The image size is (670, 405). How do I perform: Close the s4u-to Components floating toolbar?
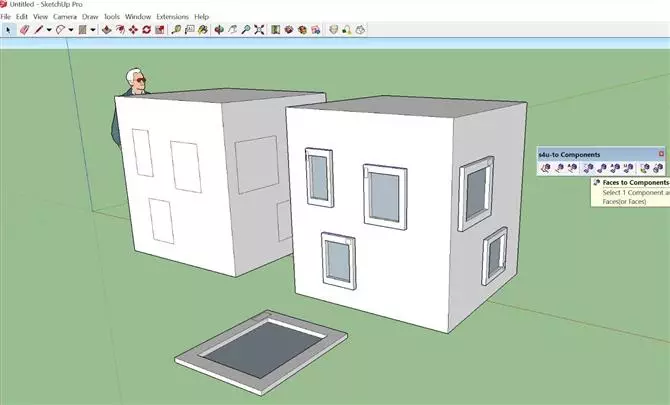point(661,154)
